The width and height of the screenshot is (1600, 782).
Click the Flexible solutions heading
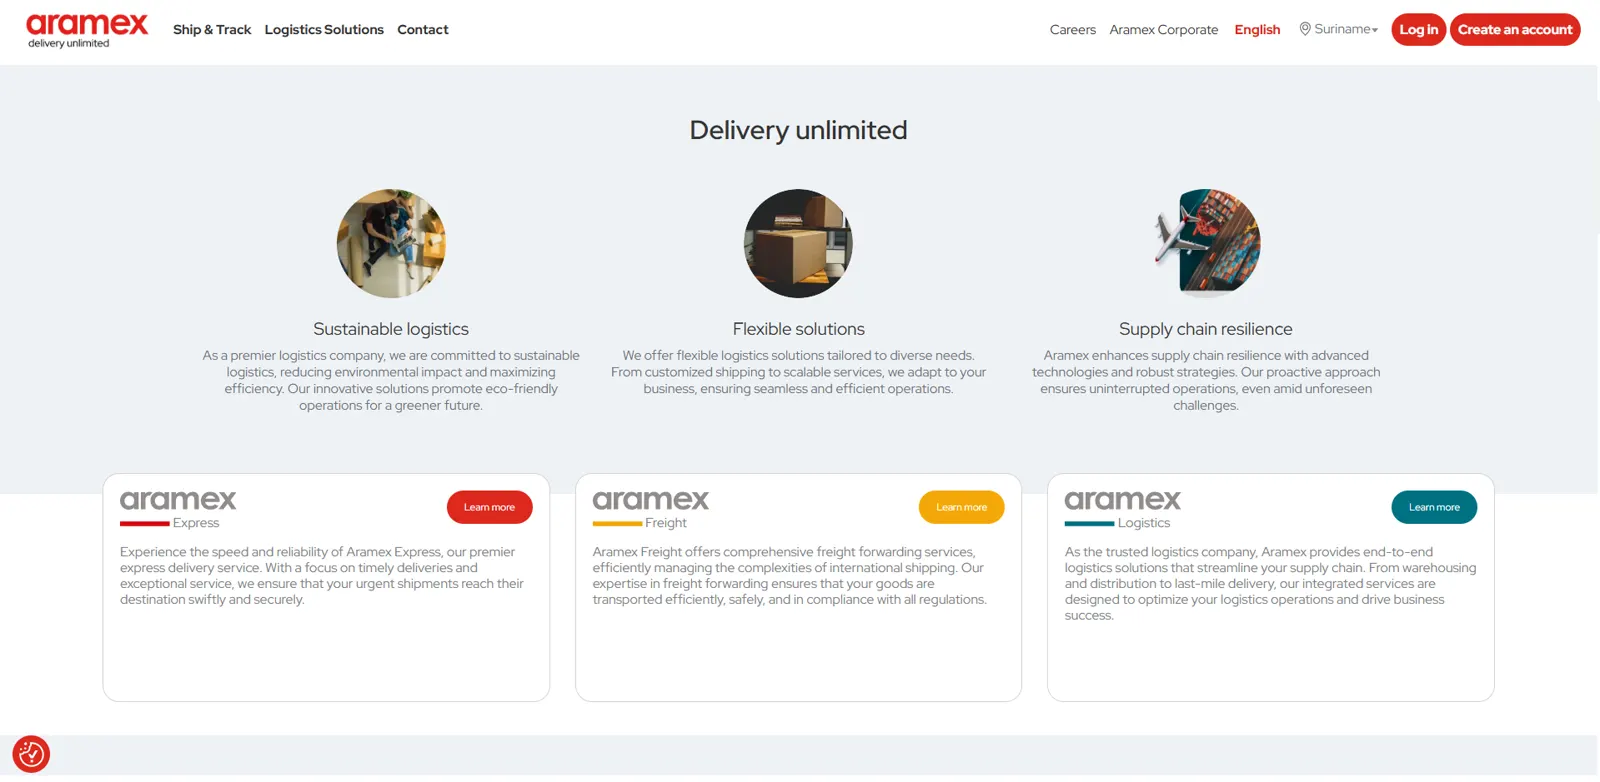[x=798, y=329]
